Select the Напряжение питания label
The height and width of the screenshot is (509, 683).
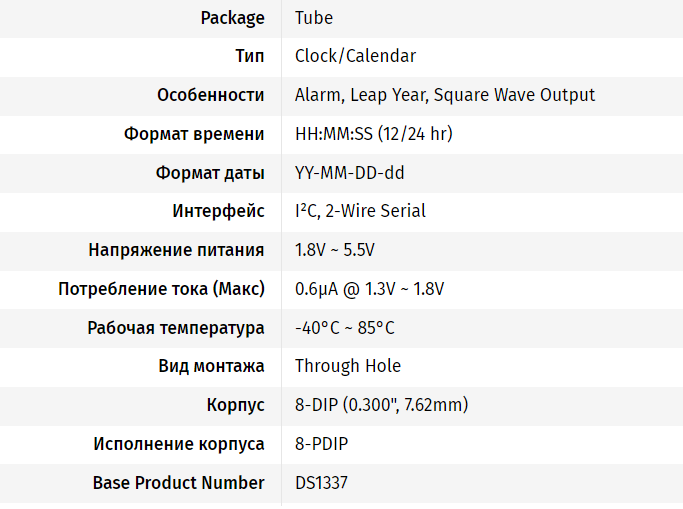(176, 250)
